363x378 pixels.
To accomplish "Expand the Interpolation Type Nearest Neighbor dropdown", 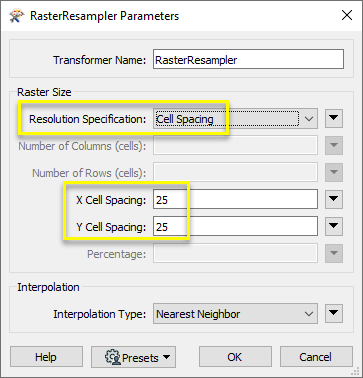I will point(235,314).
